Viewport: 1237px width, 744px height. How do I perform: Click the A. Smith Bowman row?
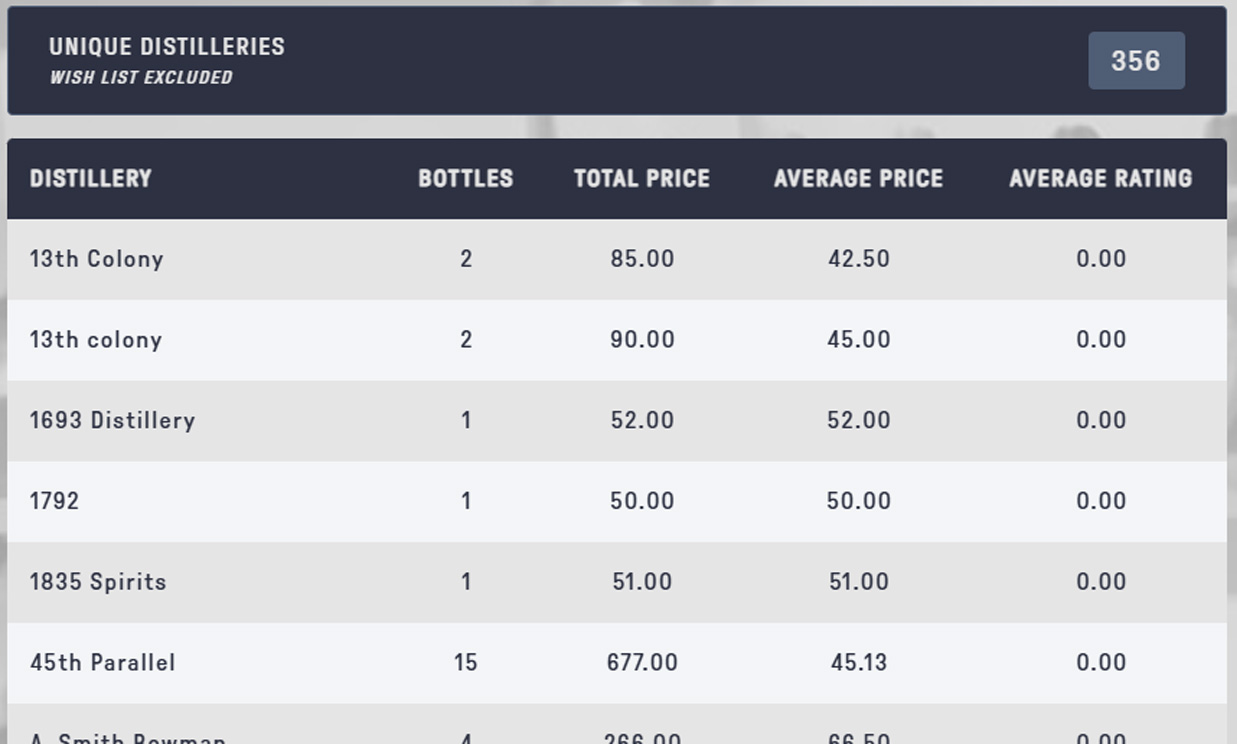[x=128, y=738]
